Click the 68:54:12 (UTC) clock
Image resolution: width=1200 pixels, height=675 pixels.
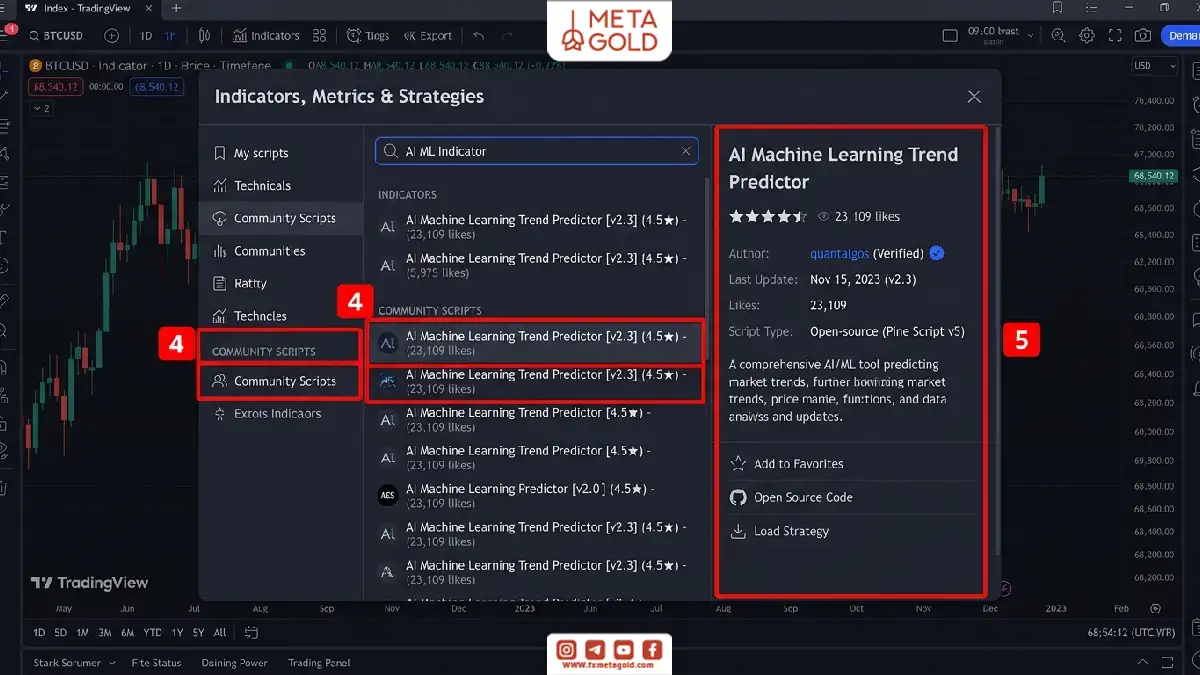1131,633
